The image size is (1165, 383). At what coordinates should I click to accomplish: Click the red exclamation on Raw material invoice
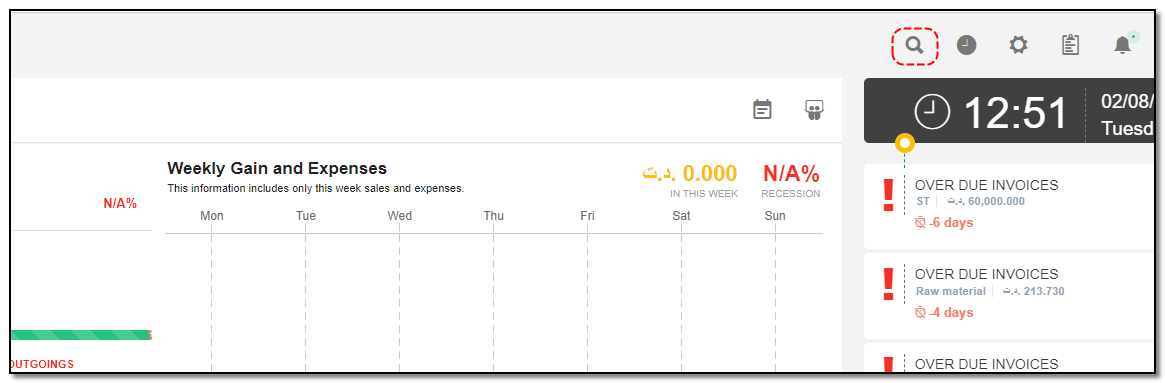887,285
